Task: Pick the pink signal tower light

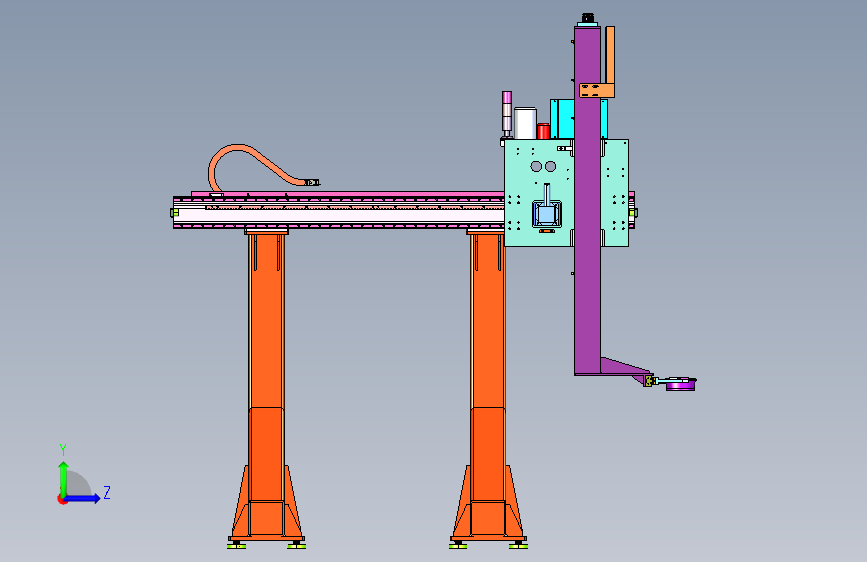Action: (506, 114)
